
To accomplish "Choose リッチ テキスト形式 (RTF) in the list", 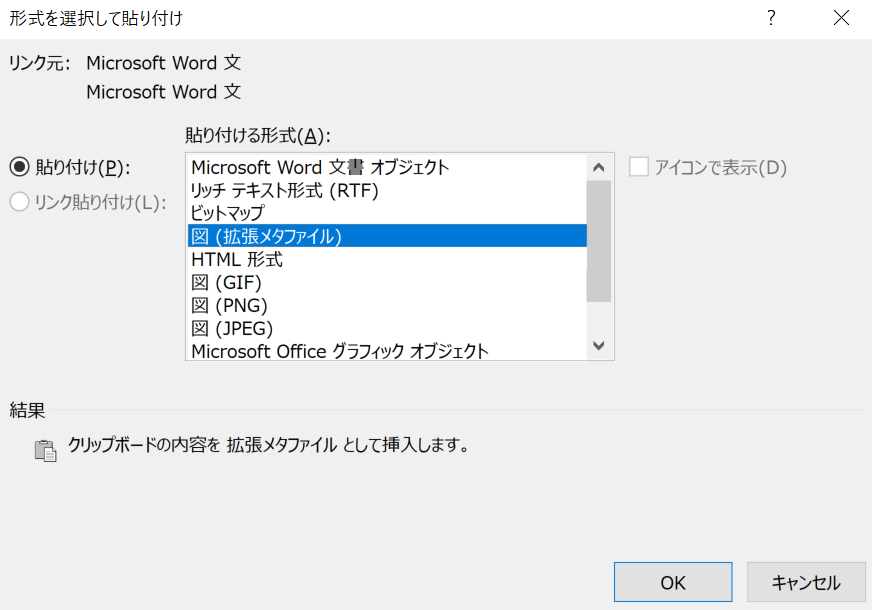I will (x=387, y=190).
